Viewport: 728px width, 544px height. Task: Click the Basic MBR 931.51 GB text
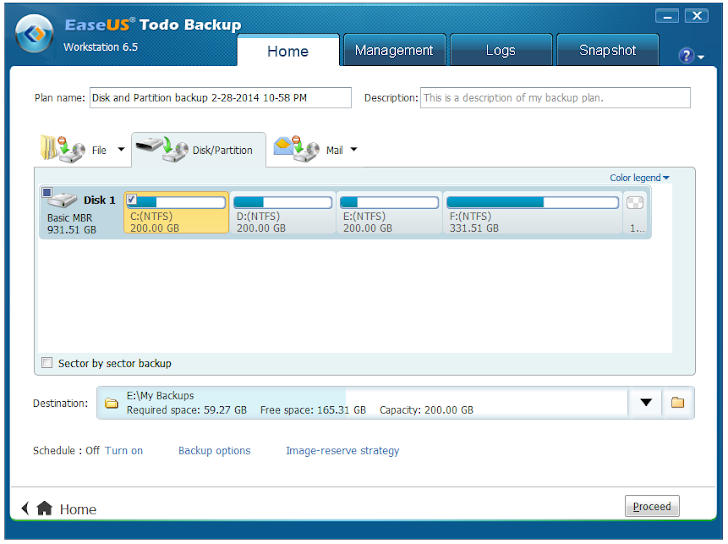pos(72,224)
